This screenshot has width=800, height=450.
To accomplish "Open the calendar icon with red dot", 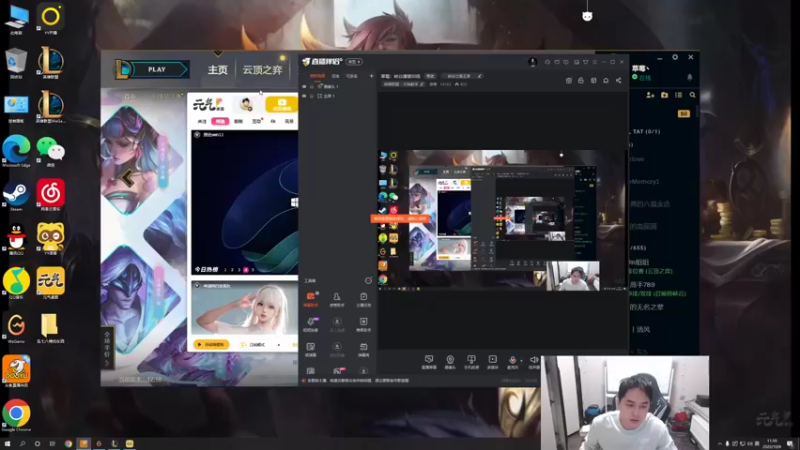I will 569,80.
